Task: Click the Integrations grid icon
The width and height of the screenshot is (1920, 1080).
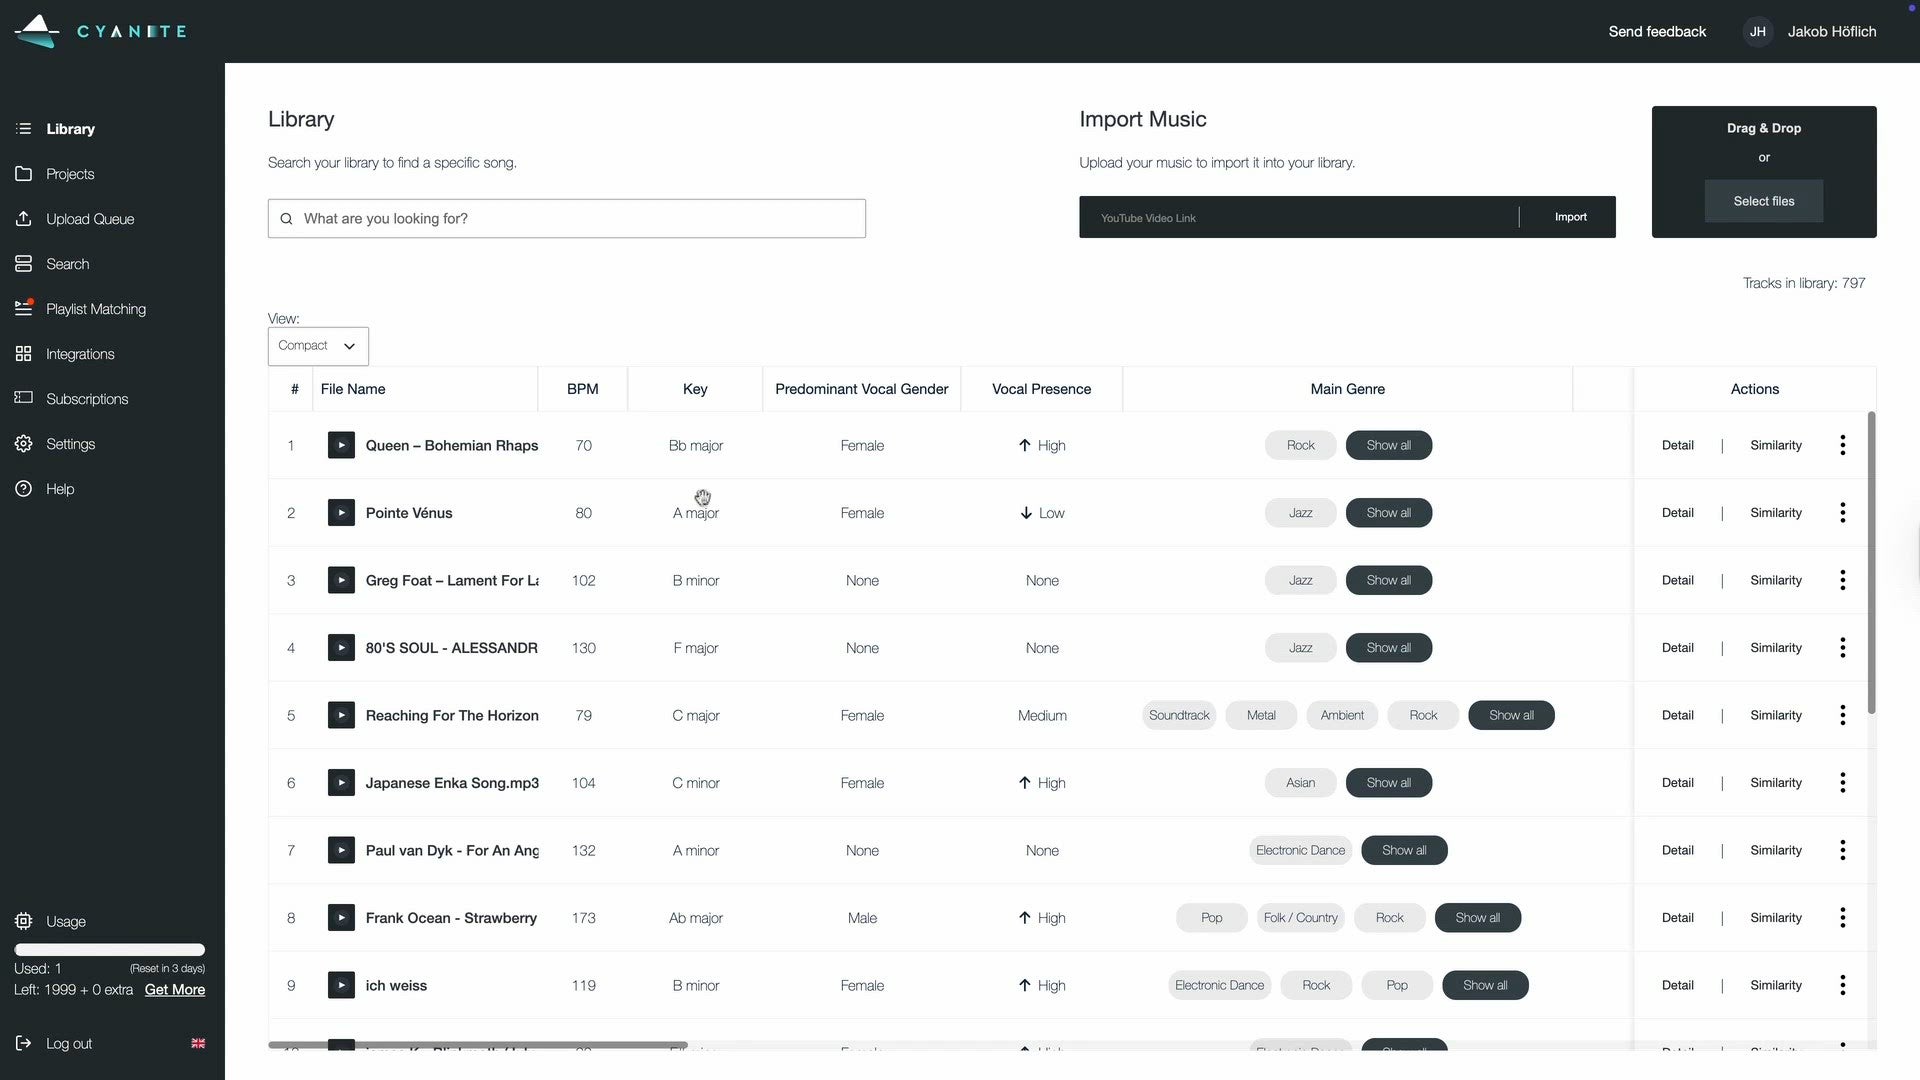Action: pyautogui.click(x=24, y=354)
